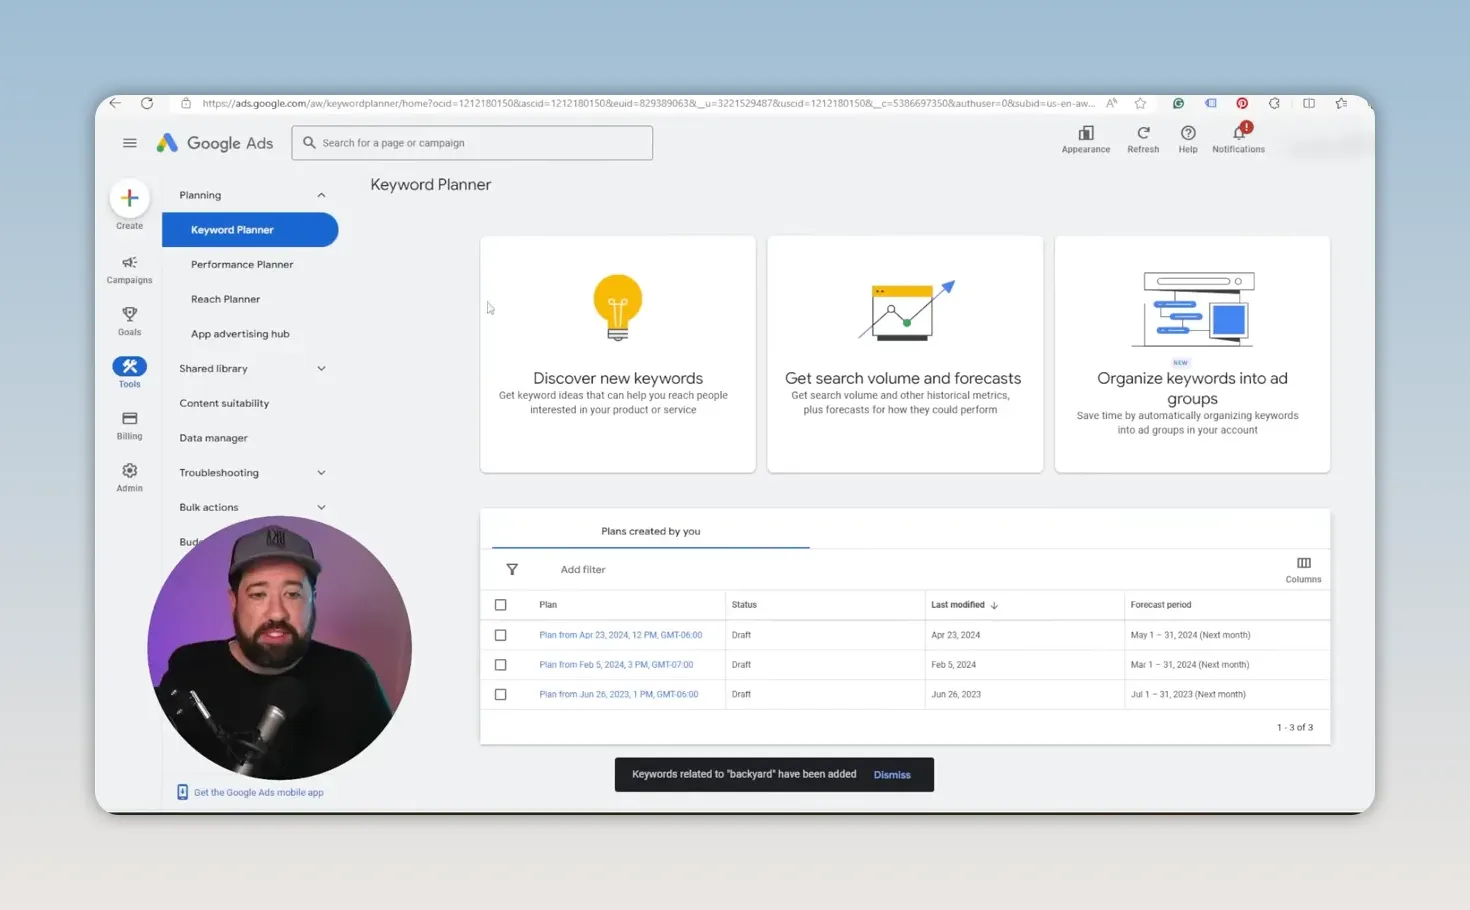
Task: Expand the Troubleshooting section
Action: point(321,473)
